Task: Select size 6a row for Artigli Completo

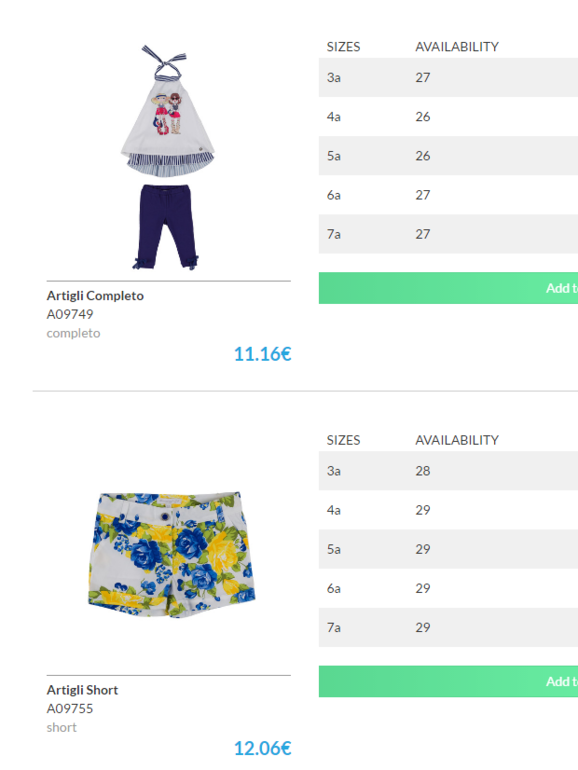Action: pyautogui.click(x=448, y=195)
